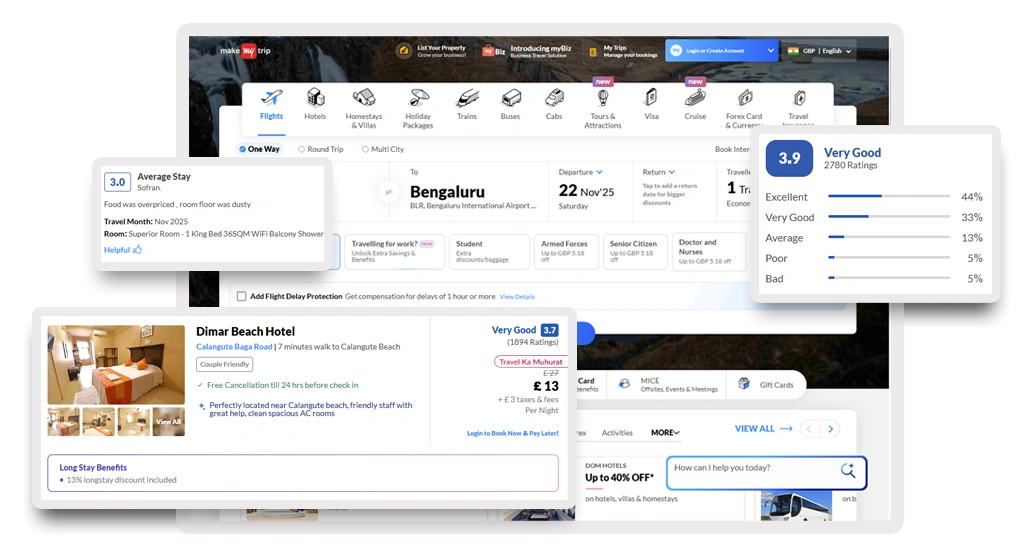Viewport: 1031px width, 557px height.
Task: Click the View All photos thumbnail
Action: [x=169, y=422]
